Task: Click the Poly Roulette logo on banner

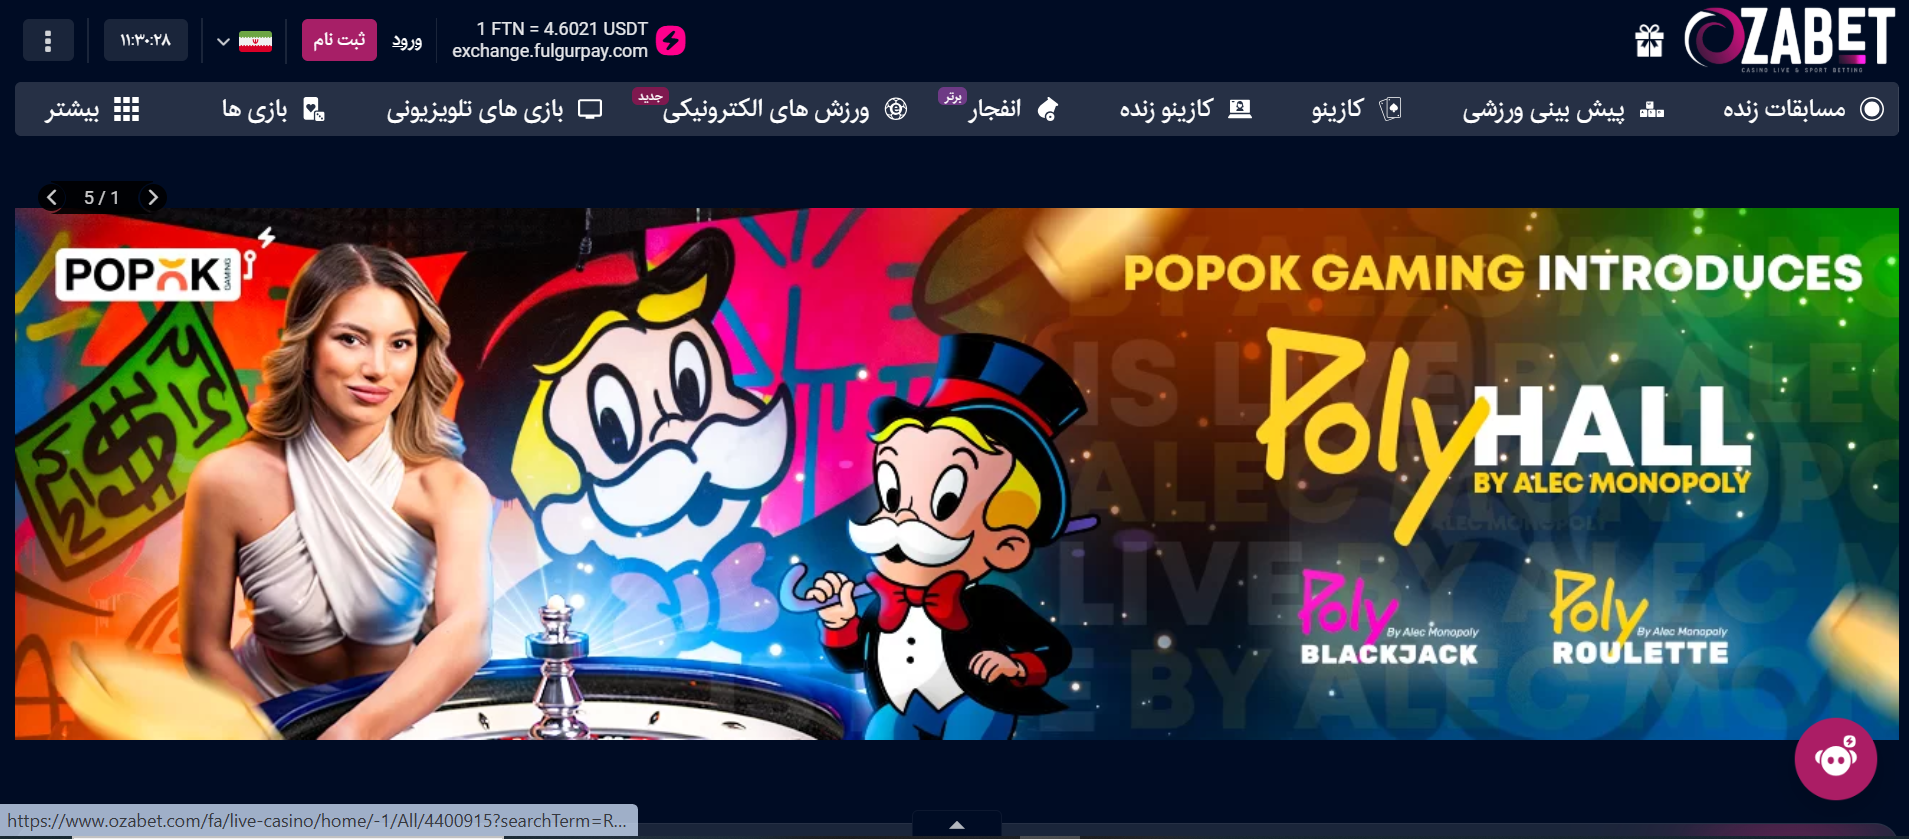Action: [x=1640, y=619]
